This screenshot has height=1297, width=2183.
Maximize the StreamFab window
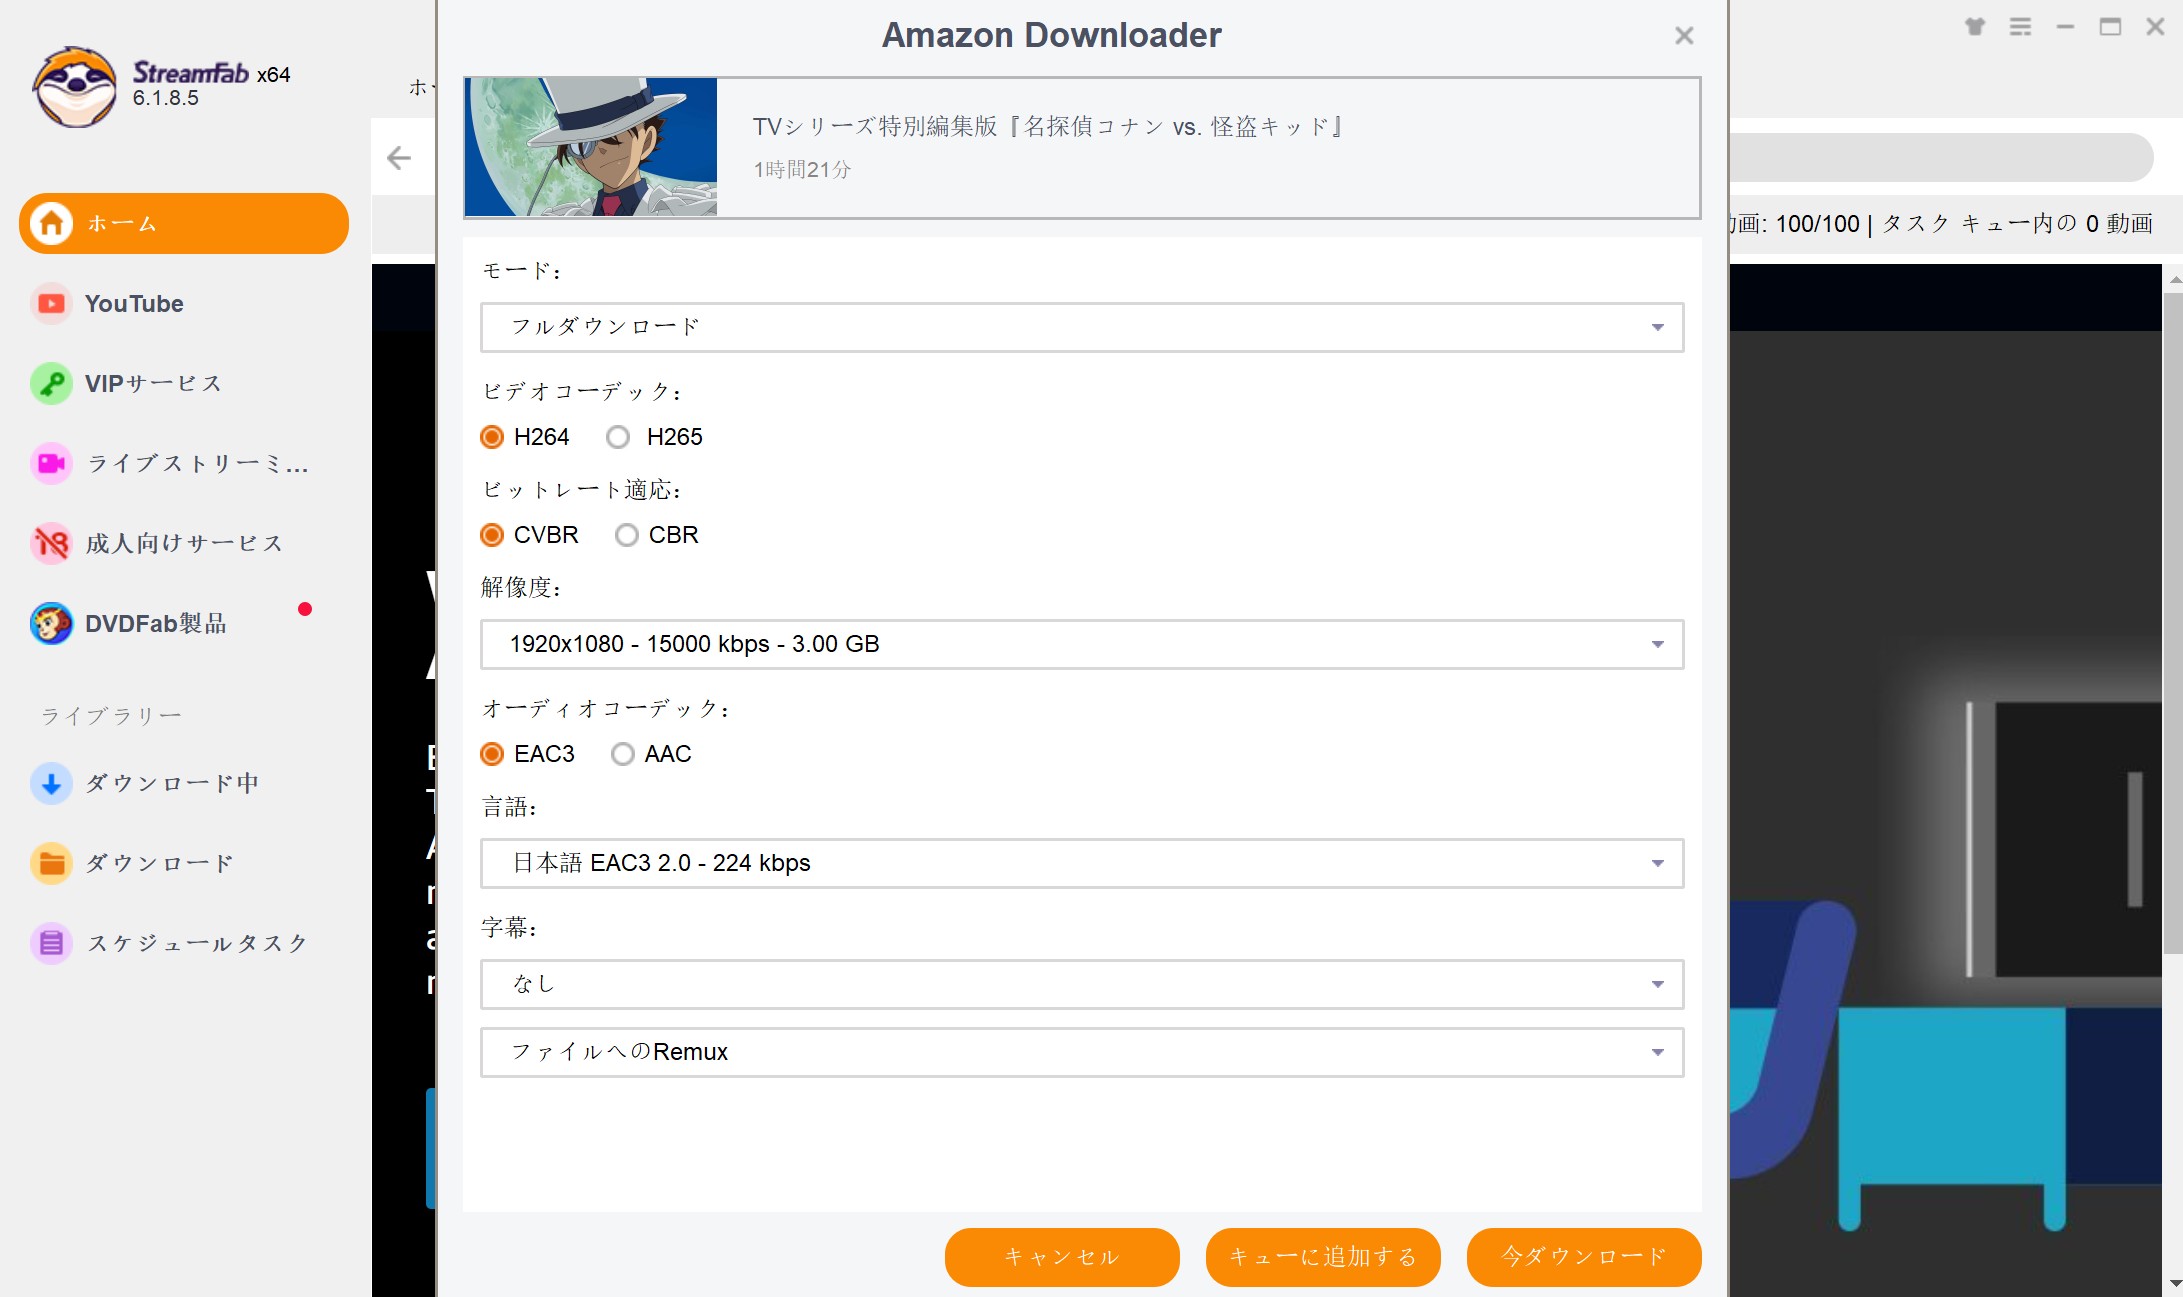coord(2110,27)
